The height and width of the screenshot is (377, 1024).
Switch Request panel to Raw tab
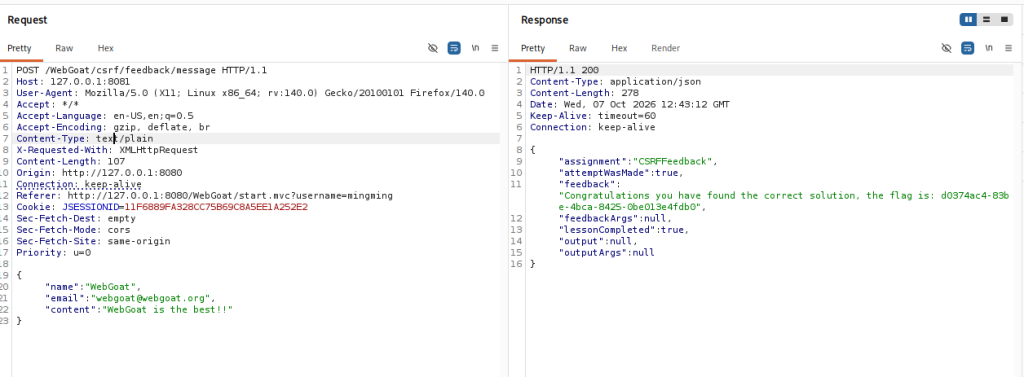[x=64, y=48]
